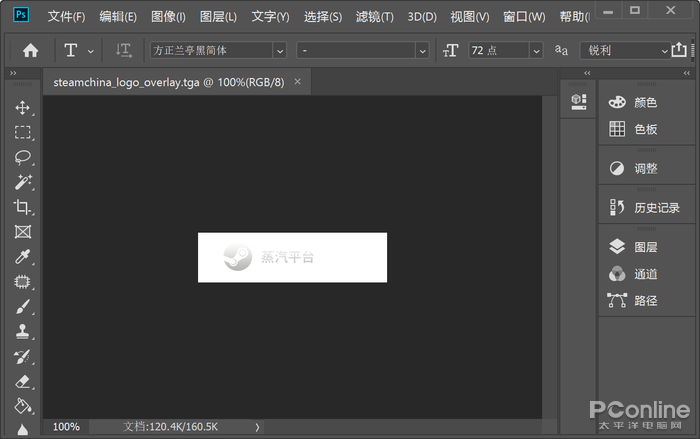This screenshot has height=439, width=700.
Task: Toggle text orientation in options bar
Action: click(123, 50)
